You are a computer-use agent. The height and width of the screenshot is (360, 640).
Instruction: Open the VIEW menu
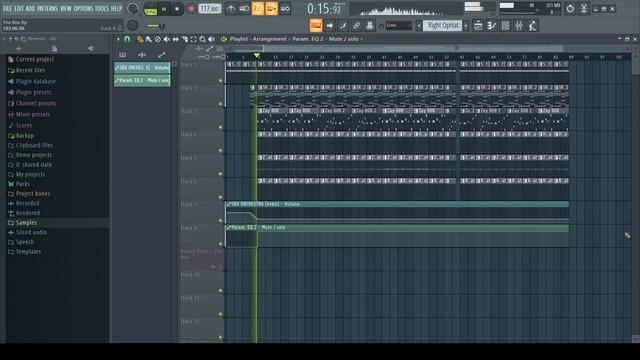pos(66,8)
